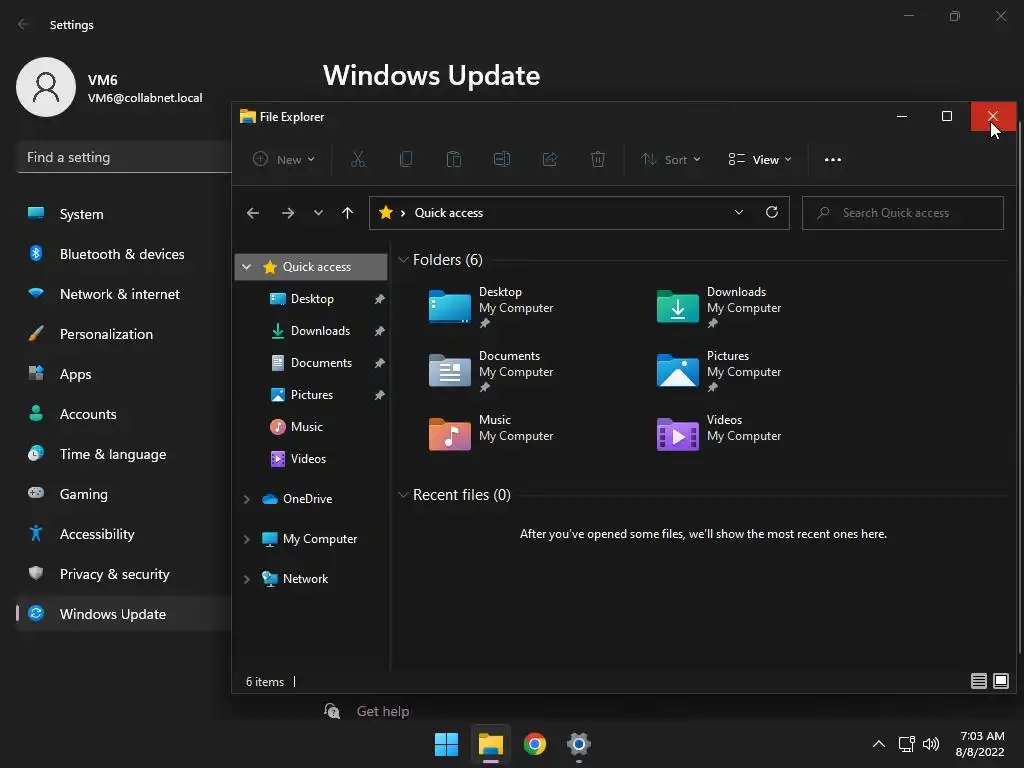This screenshot has width=1024, height=768.
Task: Click the Copy icon in File Explorer toolbar
Action: click(406, 159)
